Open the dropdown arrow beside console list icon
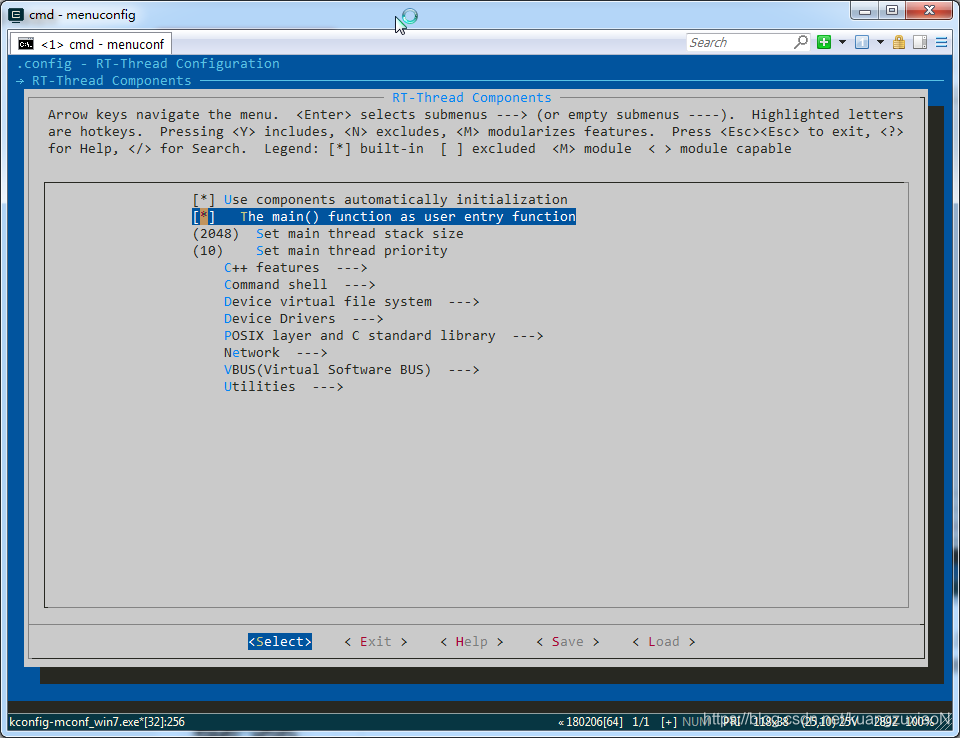Viewport: 960px width, 738px height. [x=880, y=42]
